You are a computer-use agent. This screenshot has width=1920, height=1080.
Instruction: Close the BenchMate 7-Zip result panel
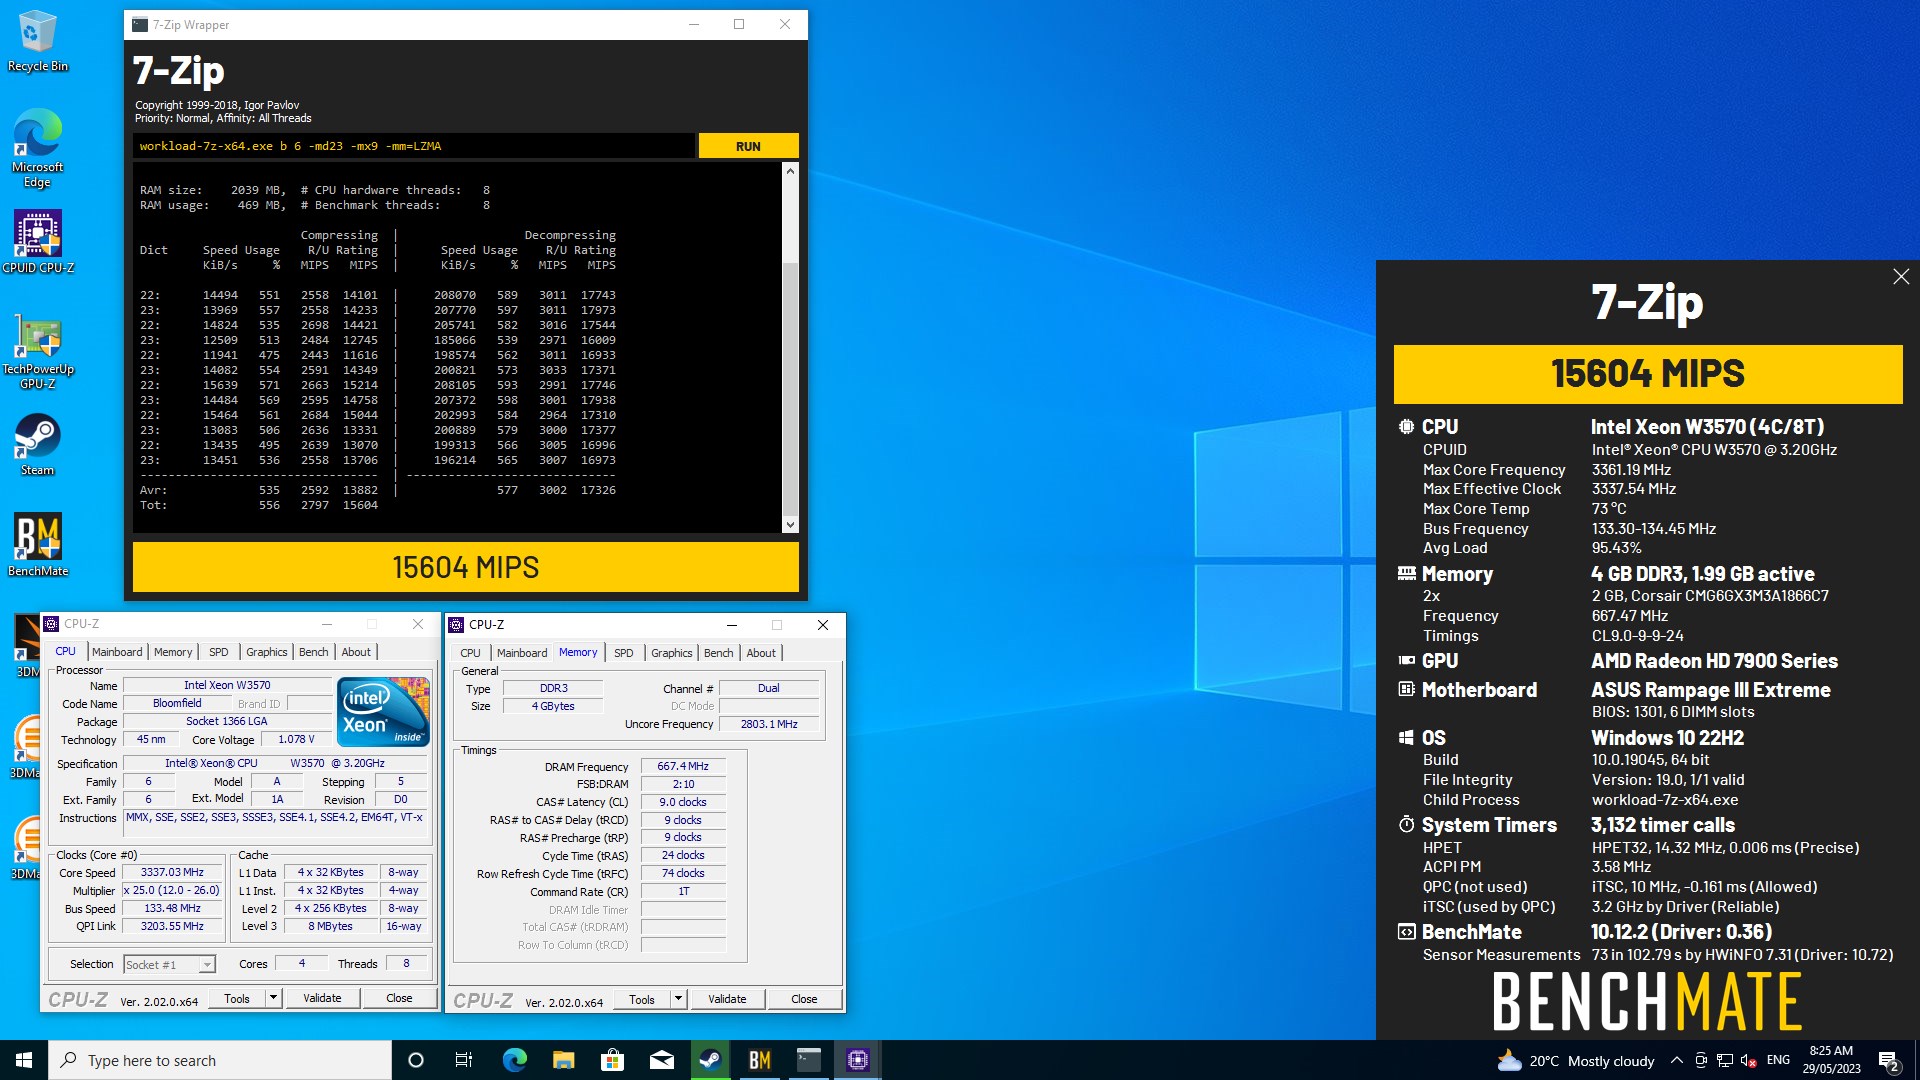tap(1901, 277)
